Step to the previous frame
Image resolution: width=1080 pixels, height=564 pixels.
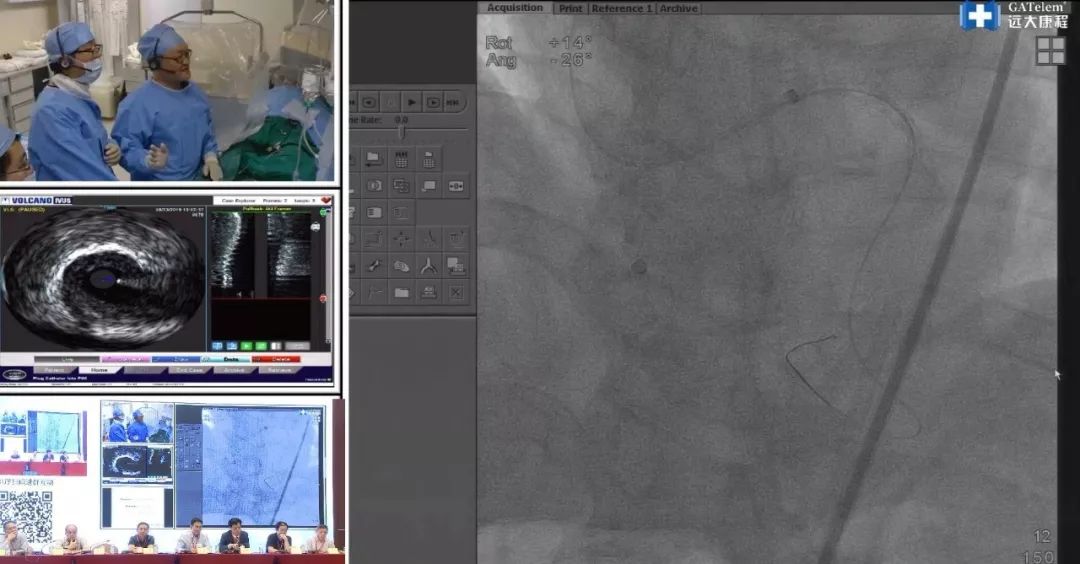(368, 102)
